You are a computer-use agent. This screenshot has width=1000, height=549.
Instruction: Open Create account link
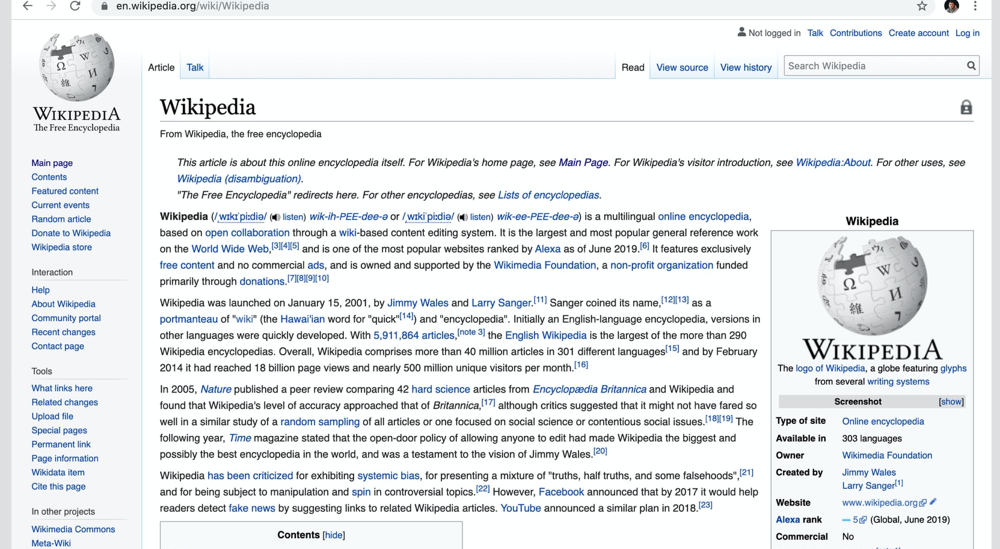918,33
